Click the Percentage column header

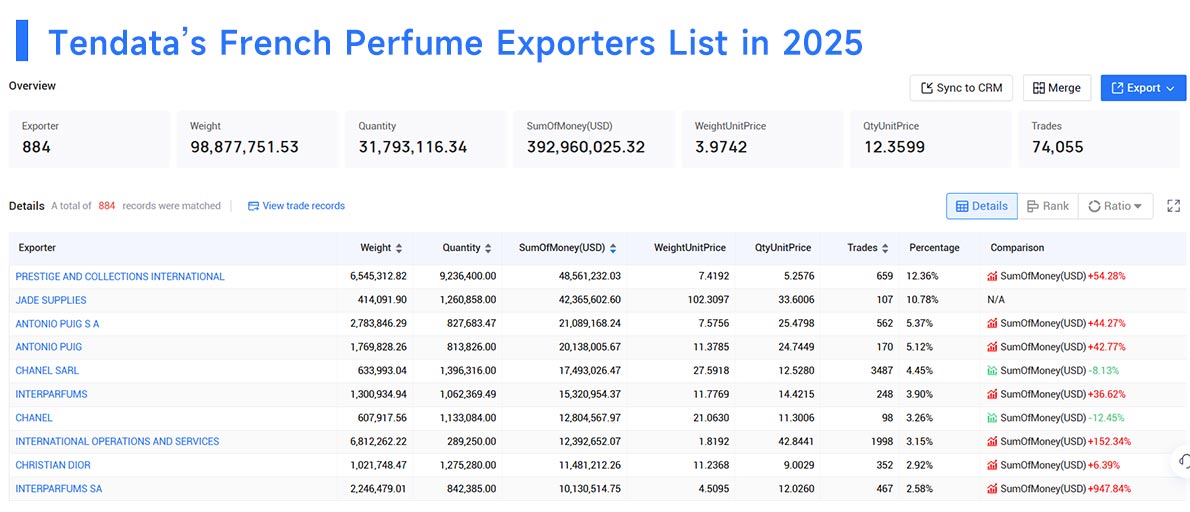click(x=934, y=248)
